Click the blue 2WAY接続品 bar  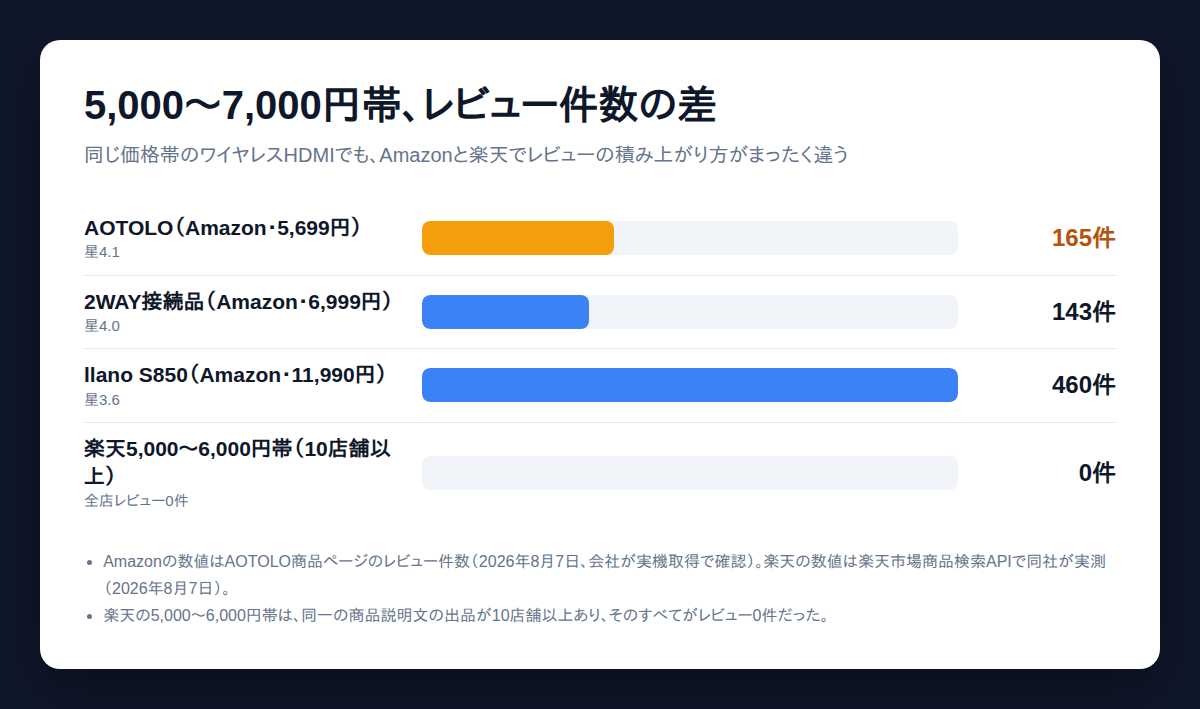(x=505, y=312)
